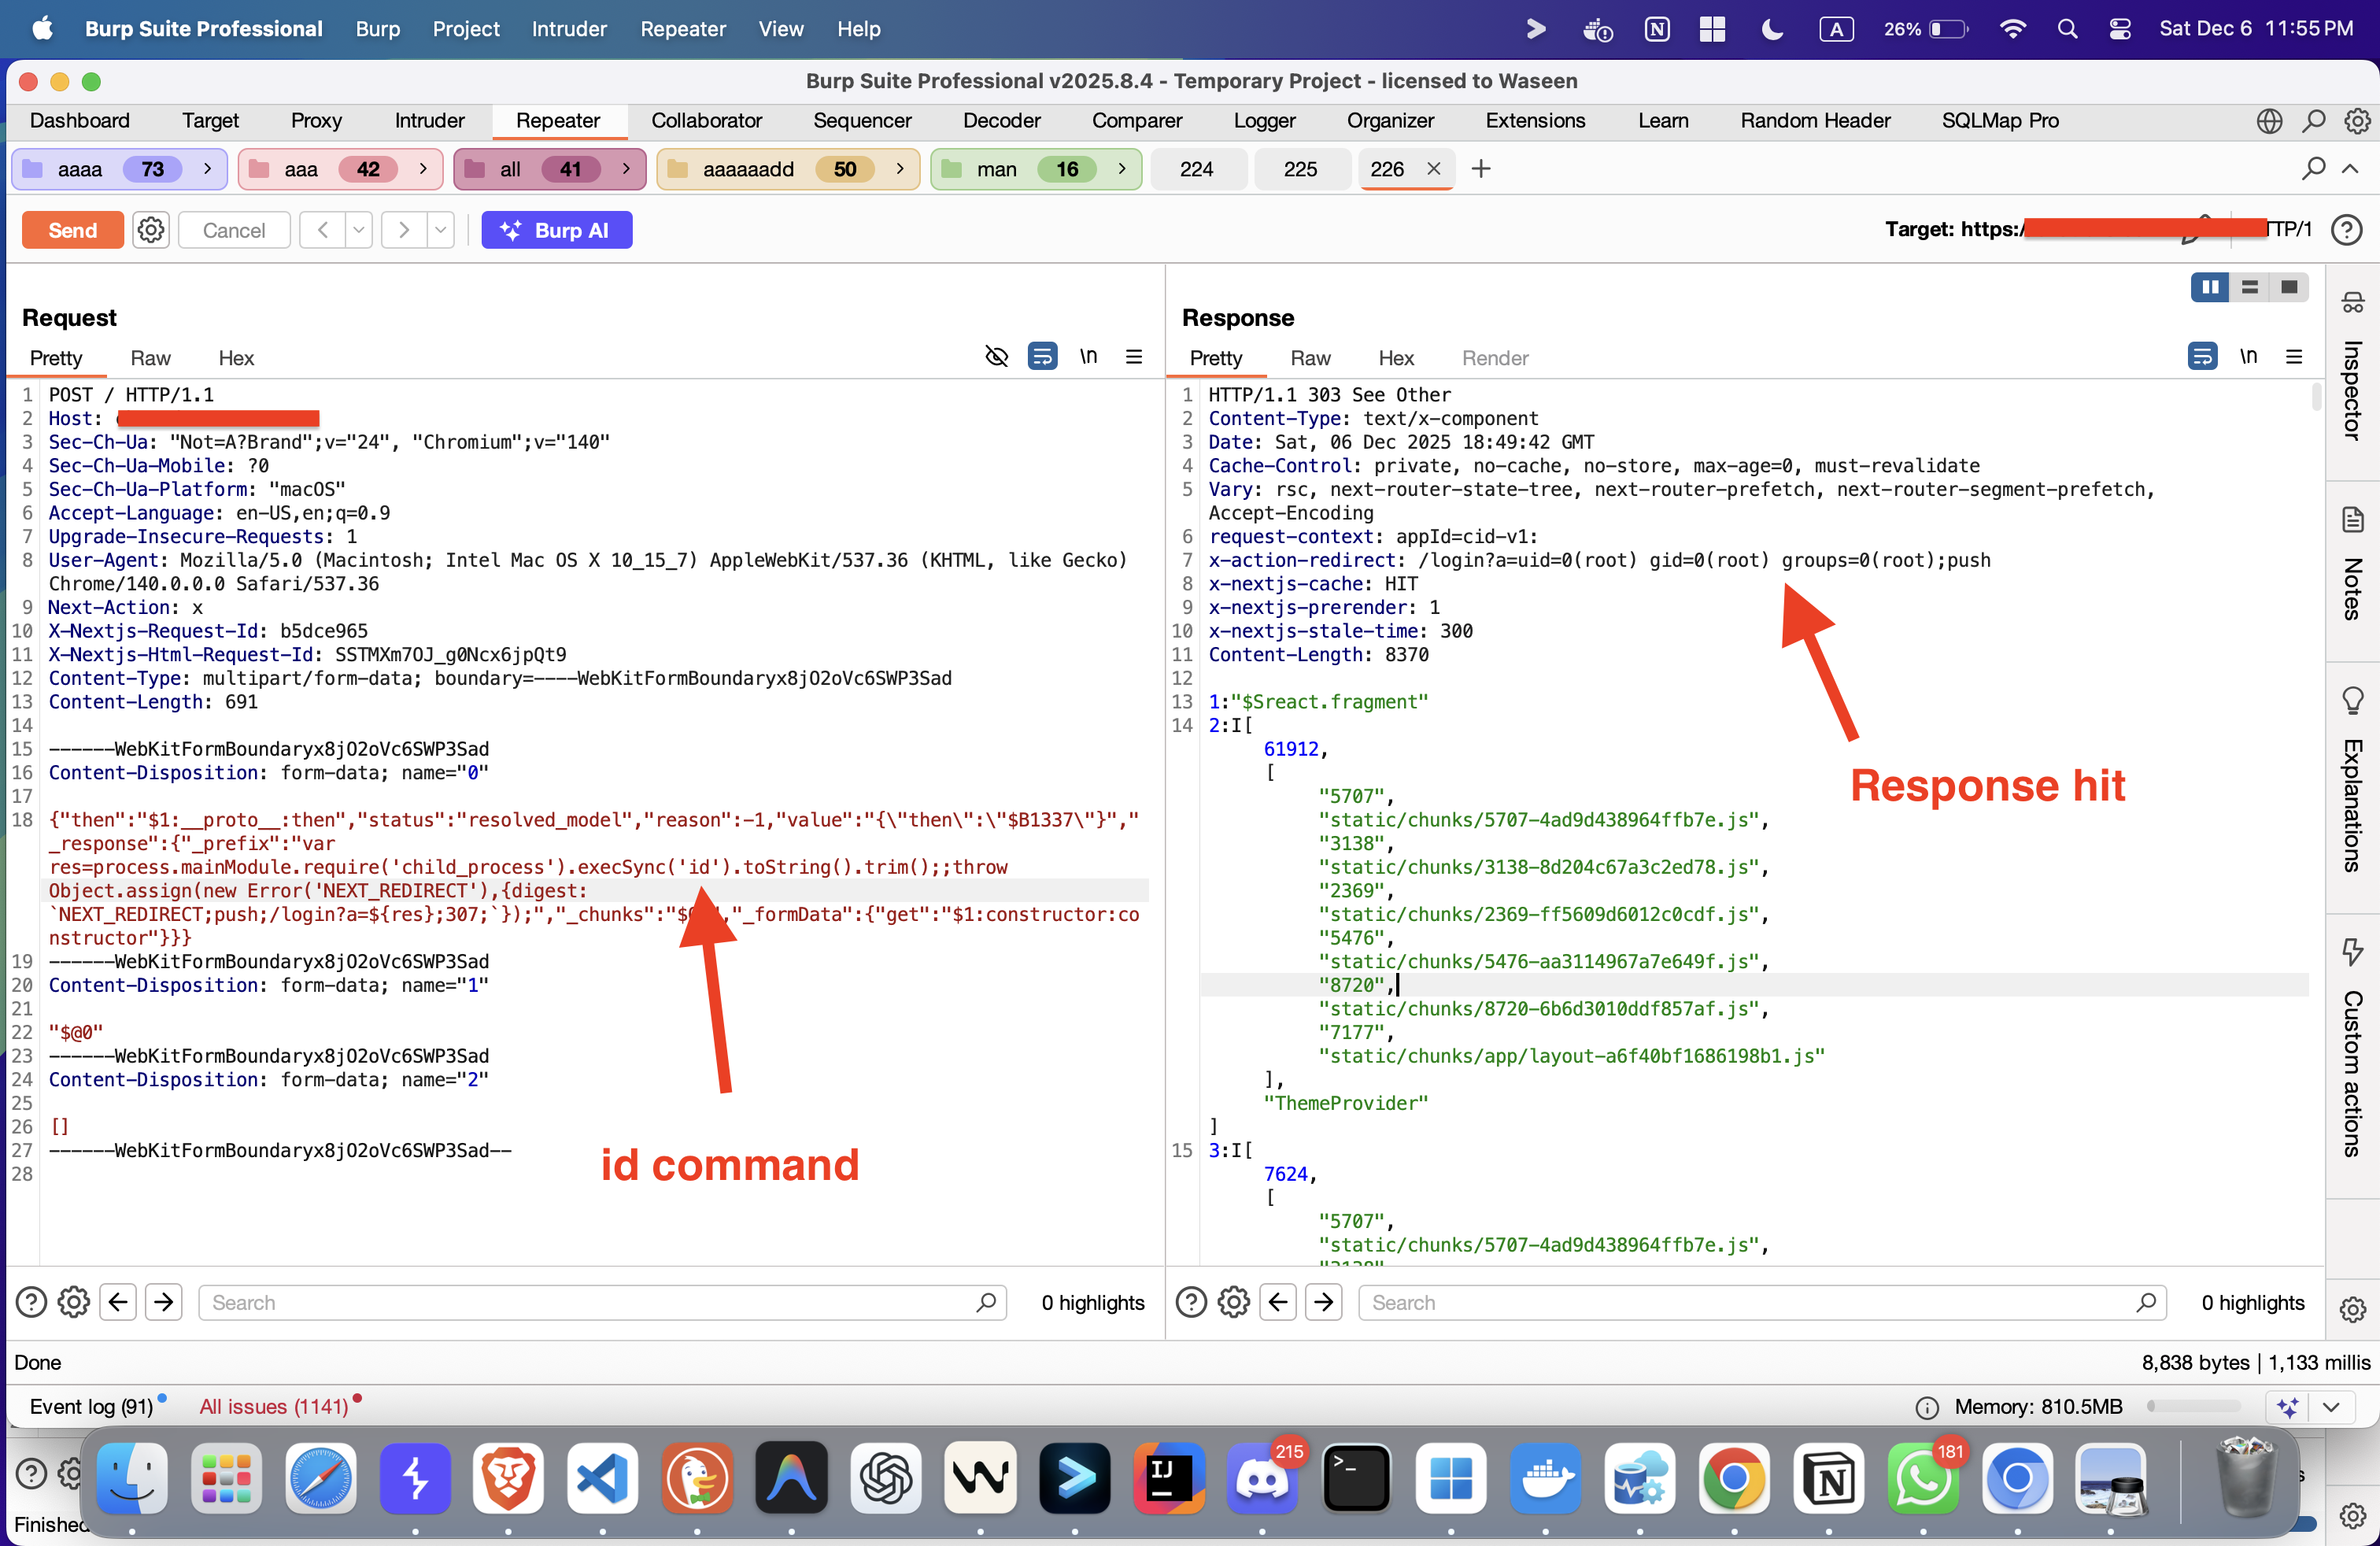Viewport: 2380px width, 1546px height.
Task: Open the forward history dropdown arrow
Action: click(441, 230)
